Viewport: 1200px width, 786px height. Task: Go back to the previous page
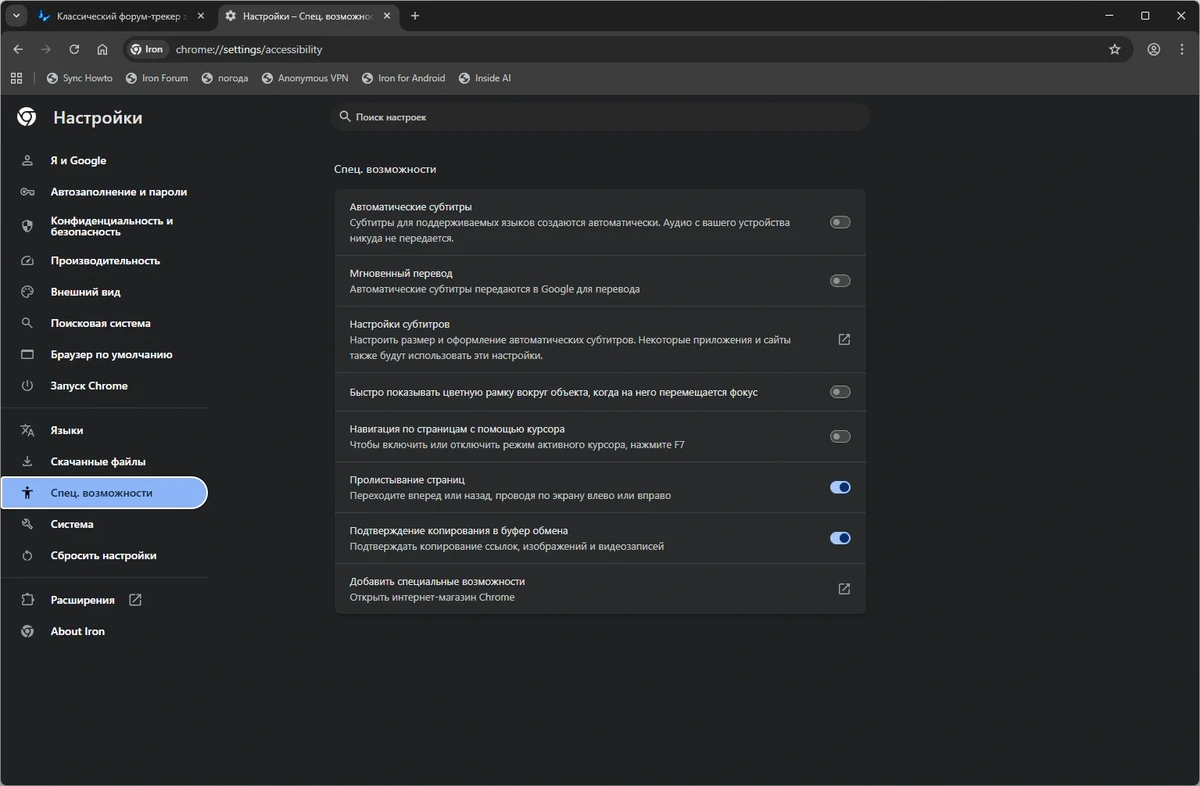pyautogui.click(x=18, y=49)
